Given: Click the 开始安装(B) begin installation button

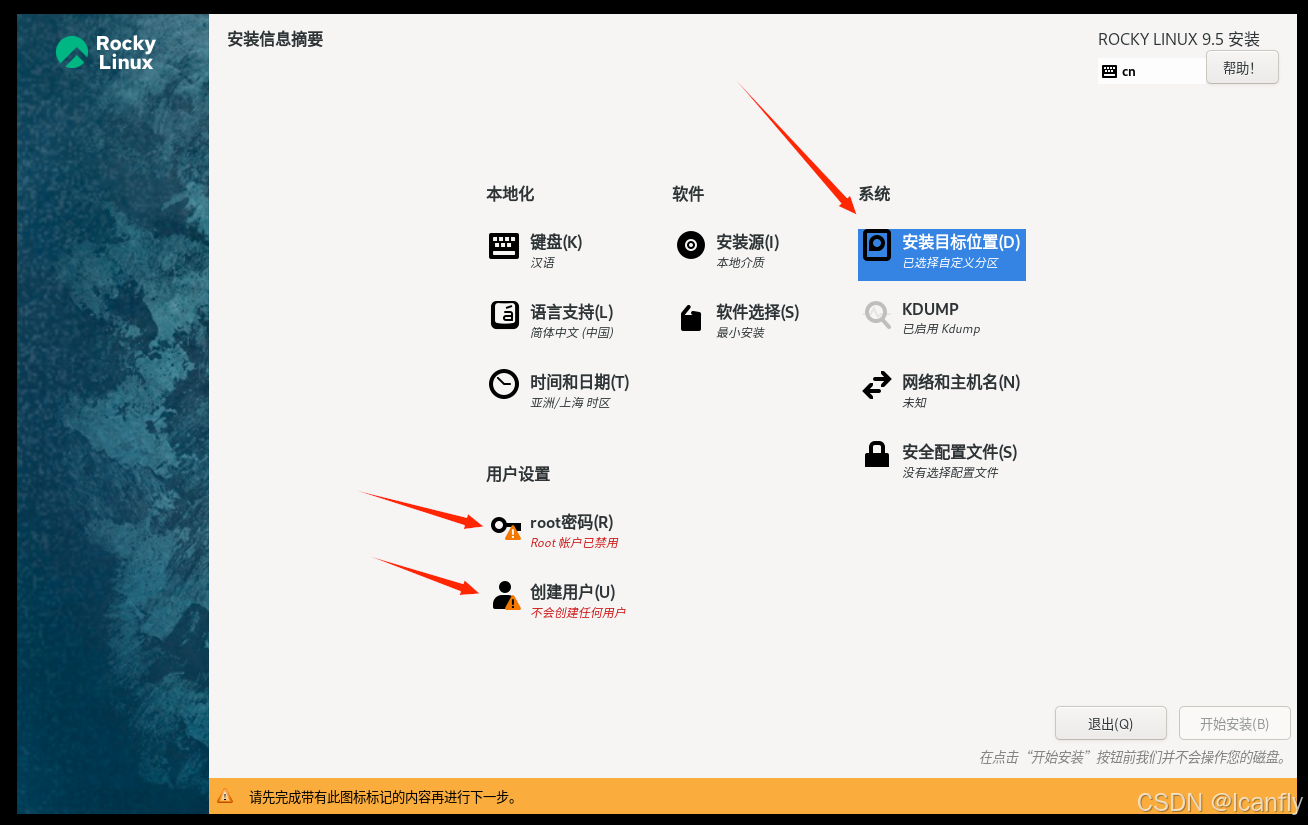Looking at the screenshot, I should (1235, 723).
